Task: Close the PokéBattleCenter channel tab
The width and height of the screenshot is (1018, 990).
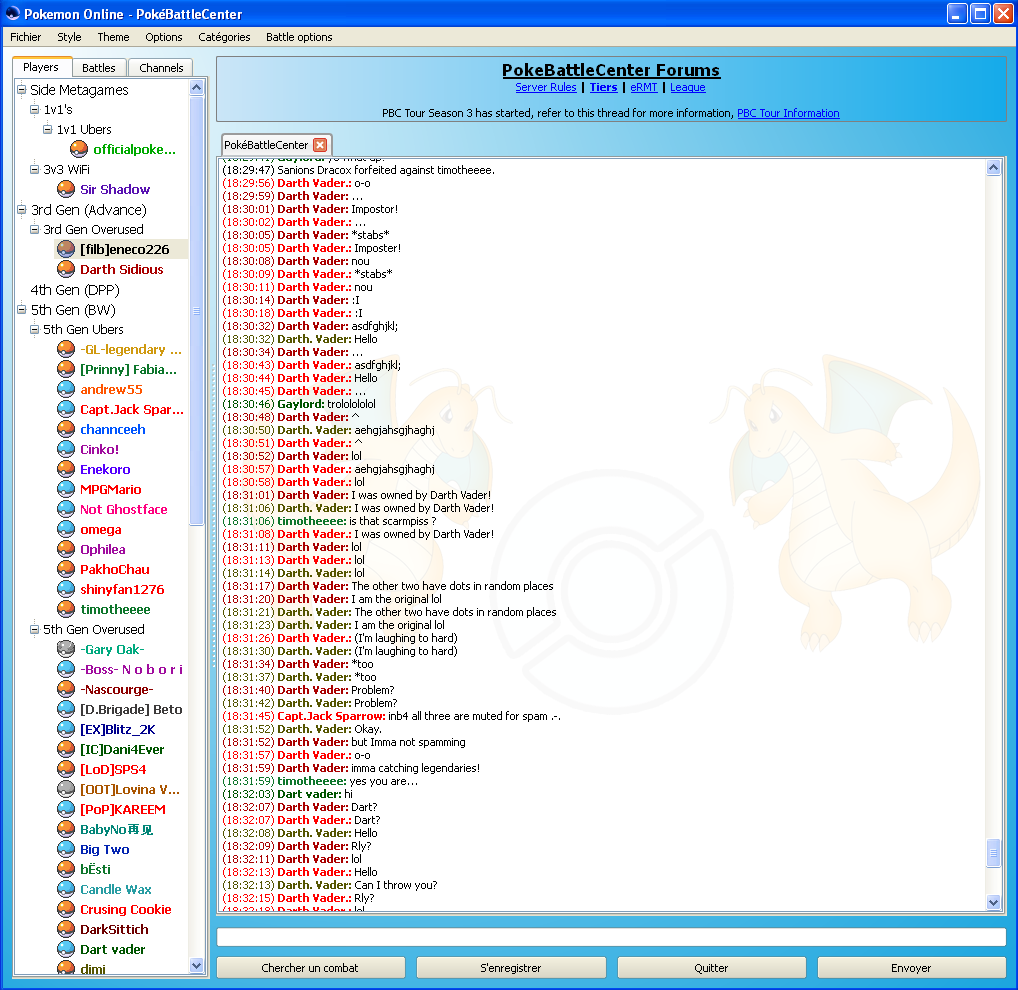Action: click(320, 145)
